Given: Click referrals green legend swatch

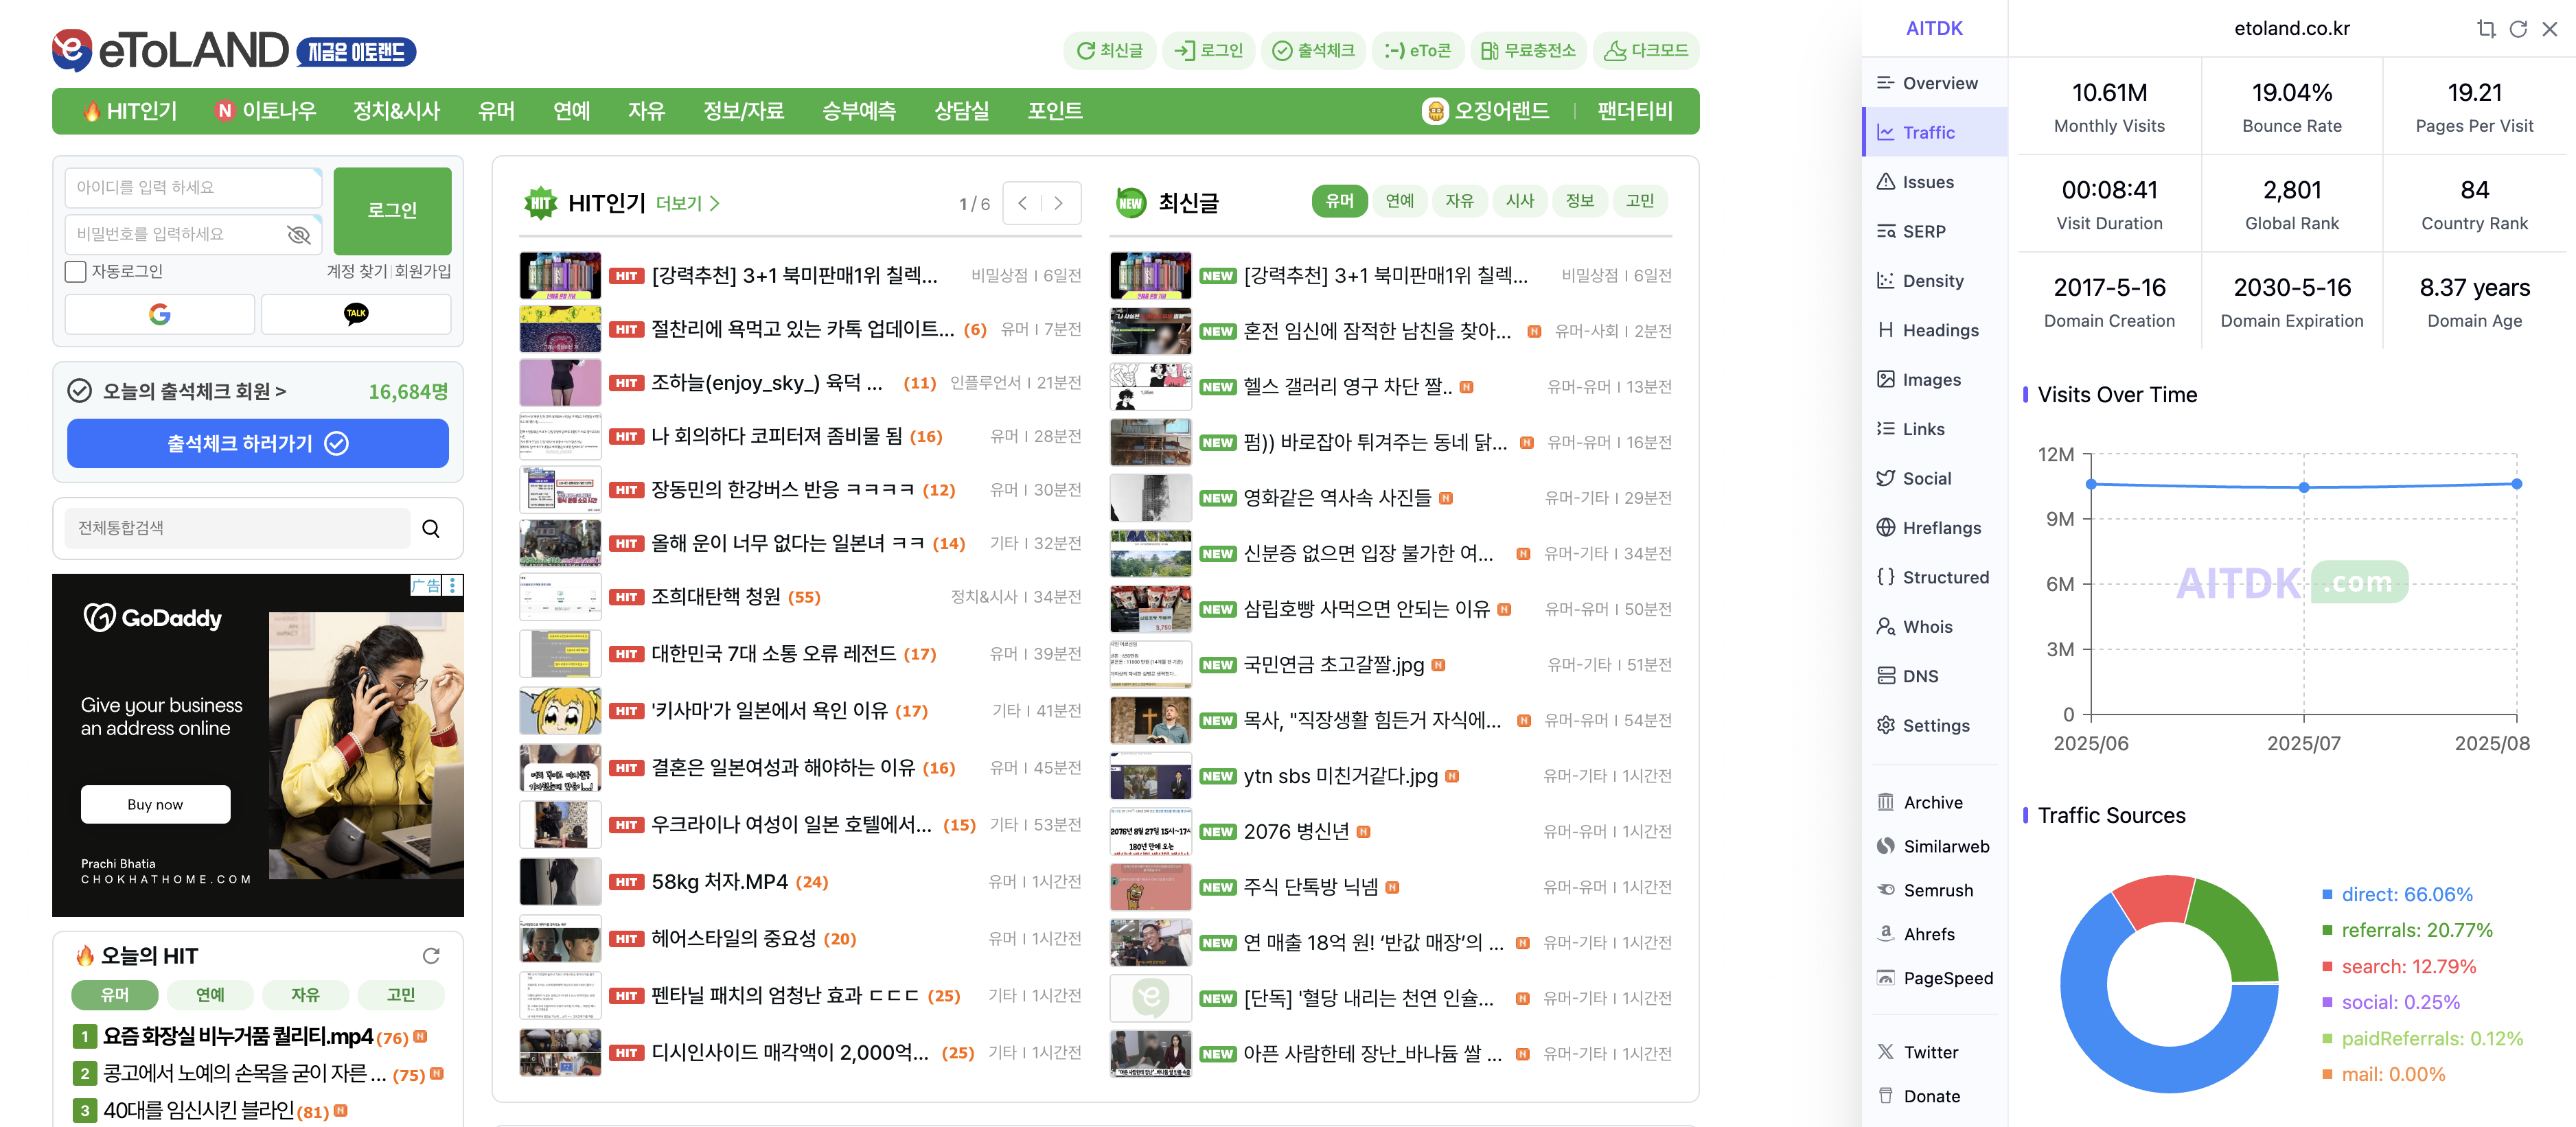Looking at the screenshot, I should (2327, 930).
